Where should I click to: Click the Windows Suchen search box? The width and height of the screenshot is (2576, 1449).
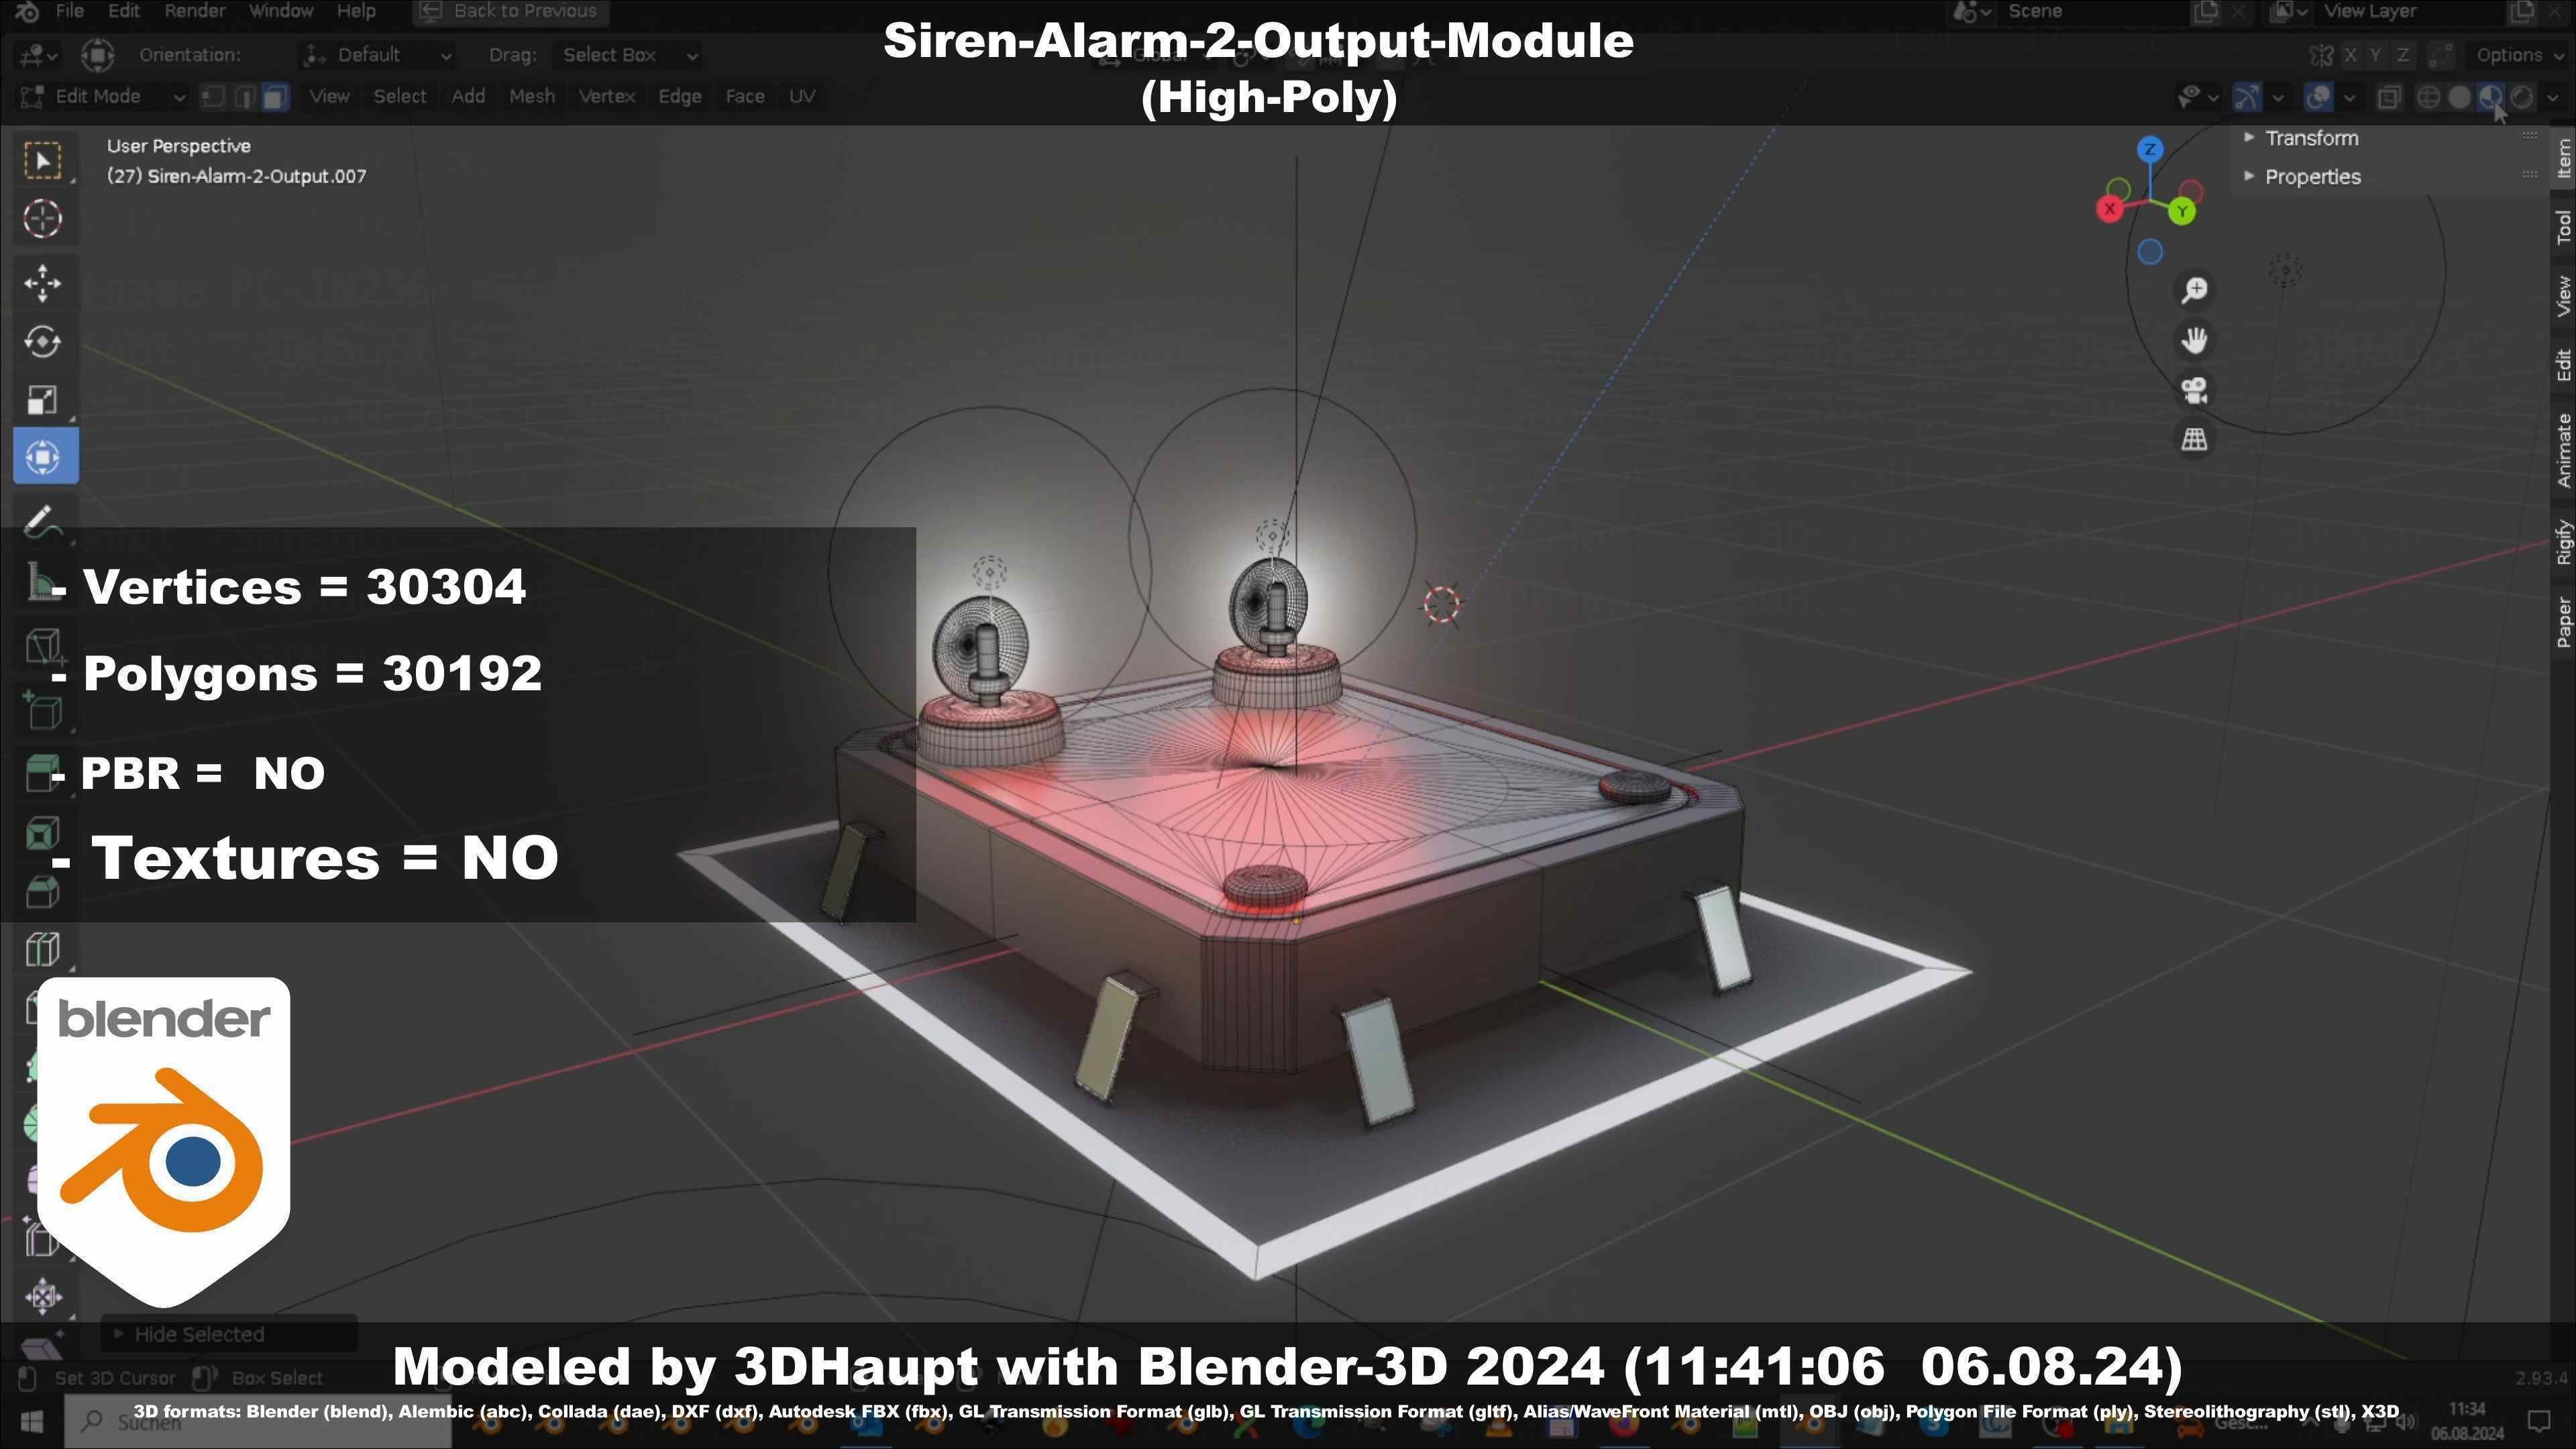[x=258, y=1421]
